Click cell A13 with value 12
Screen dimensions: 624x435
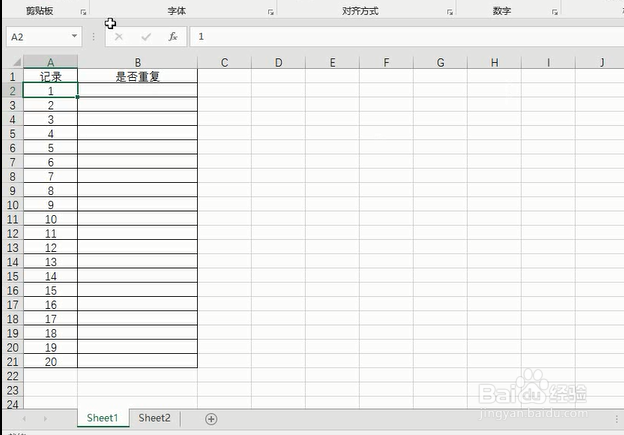(51, 248)
